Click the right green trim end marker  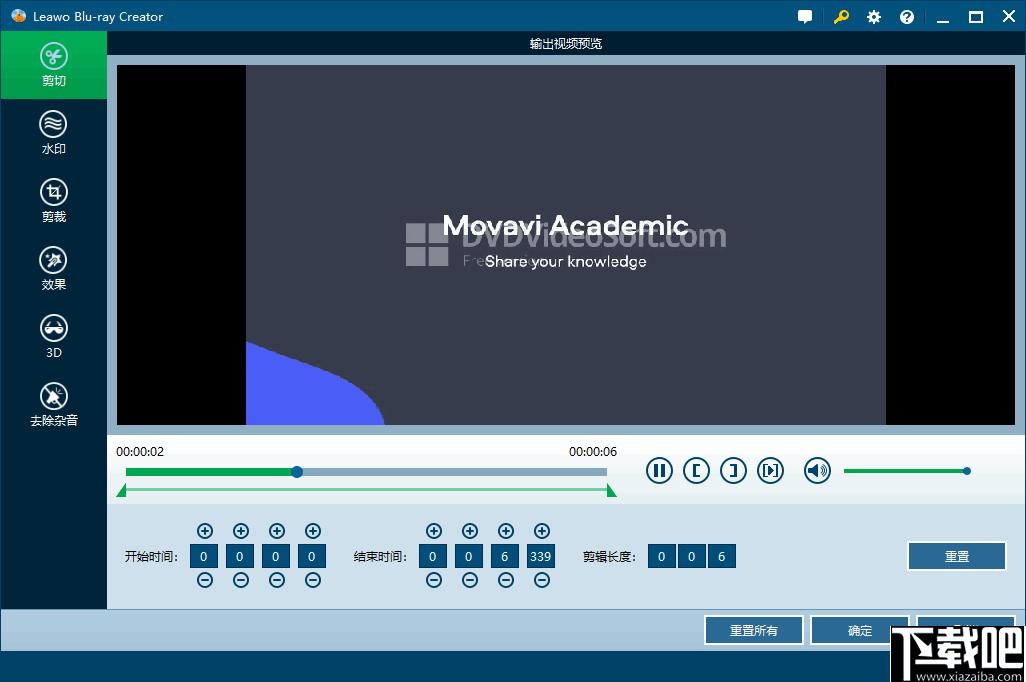(x=611, y=491)
